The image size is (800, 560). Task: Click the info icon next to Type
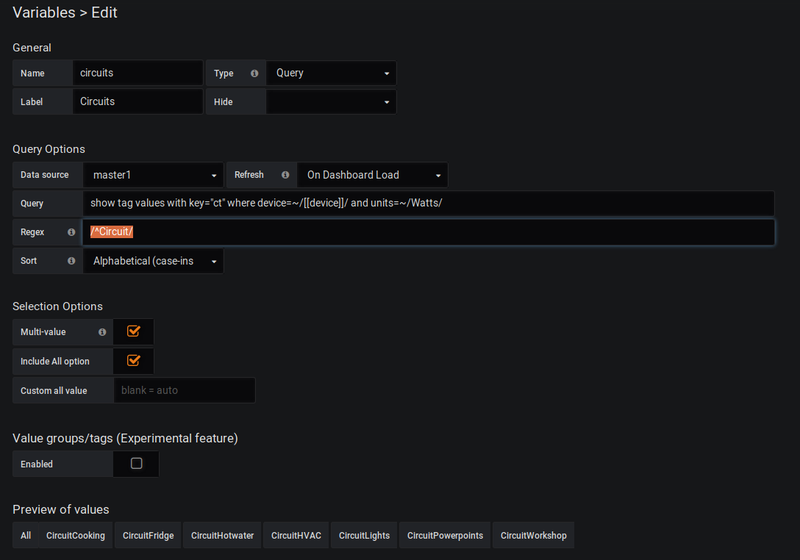click(x=254, y=73)
